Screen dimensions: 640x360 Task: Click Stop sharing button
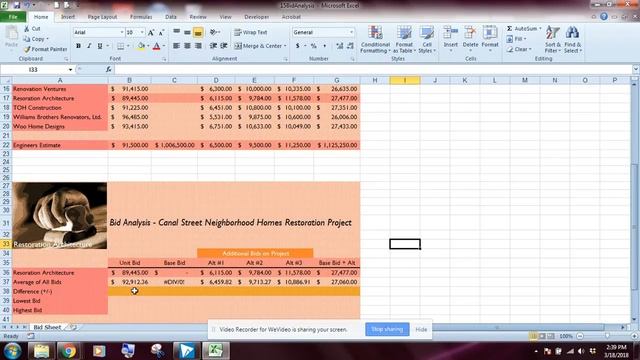tap(387, 329)
